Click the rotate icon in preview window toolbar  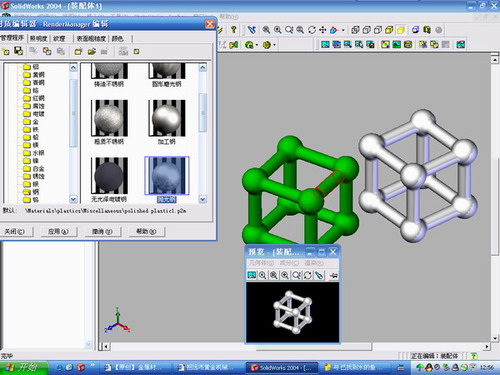308,275
